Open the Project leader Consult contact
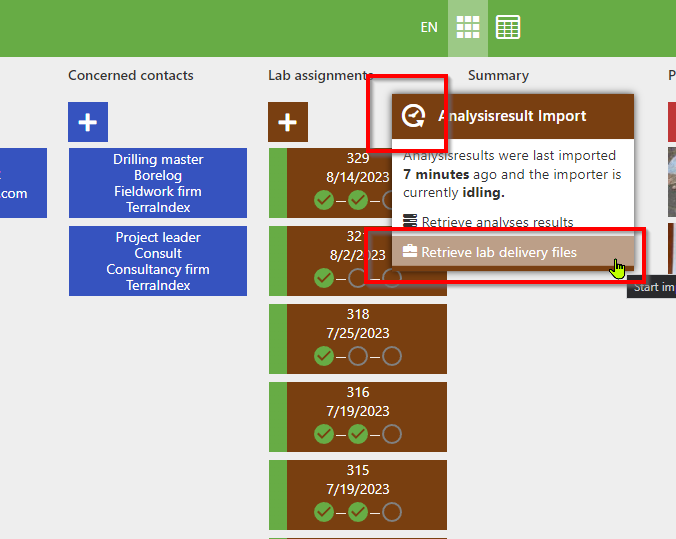Image resolution: width=676 pixels, height=539 pixels. click(158, 261)
